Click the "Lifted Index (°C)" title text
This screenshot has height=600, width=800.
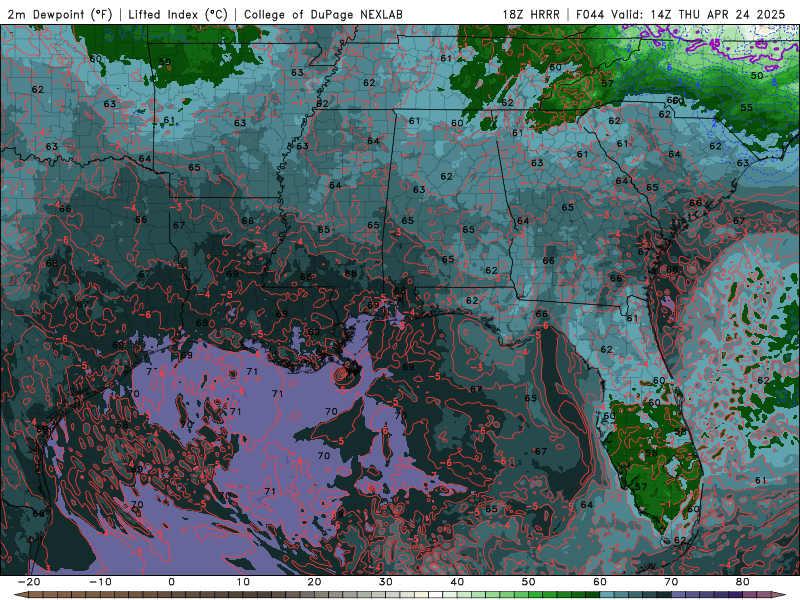click(x=178, y=15)
